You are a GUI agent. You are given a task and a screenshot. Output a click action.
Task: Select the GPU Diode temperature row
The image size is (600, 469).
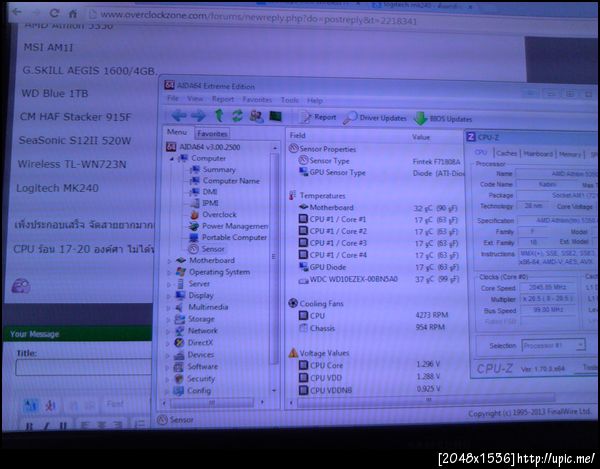[378, 267]
